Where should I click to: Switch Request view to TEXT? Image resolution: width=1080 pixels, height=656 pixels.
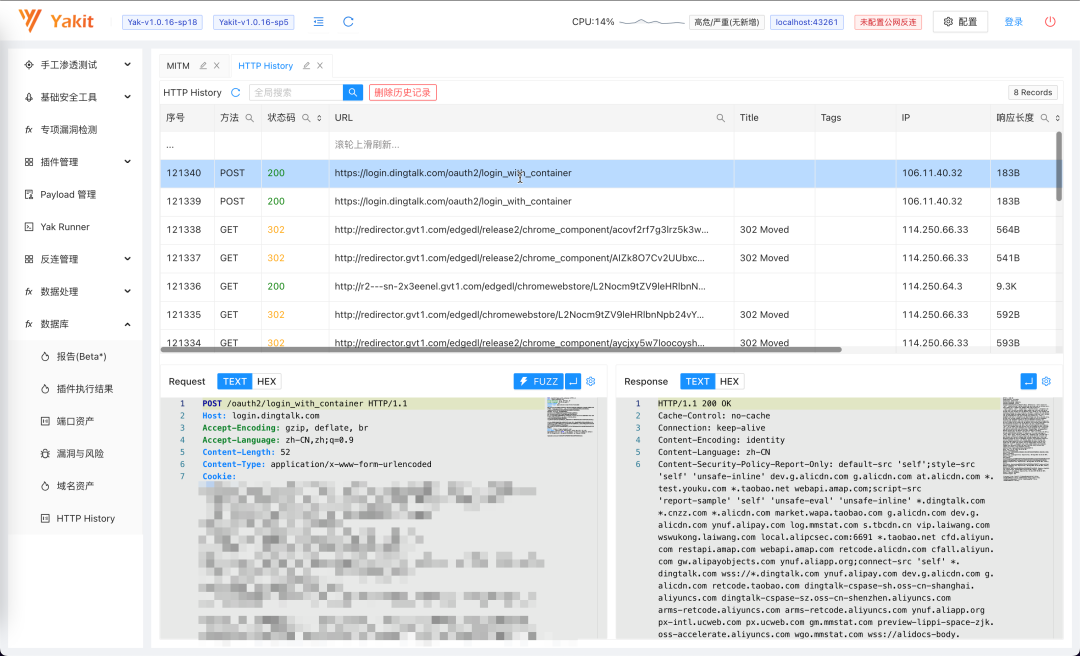click(234, 381)
